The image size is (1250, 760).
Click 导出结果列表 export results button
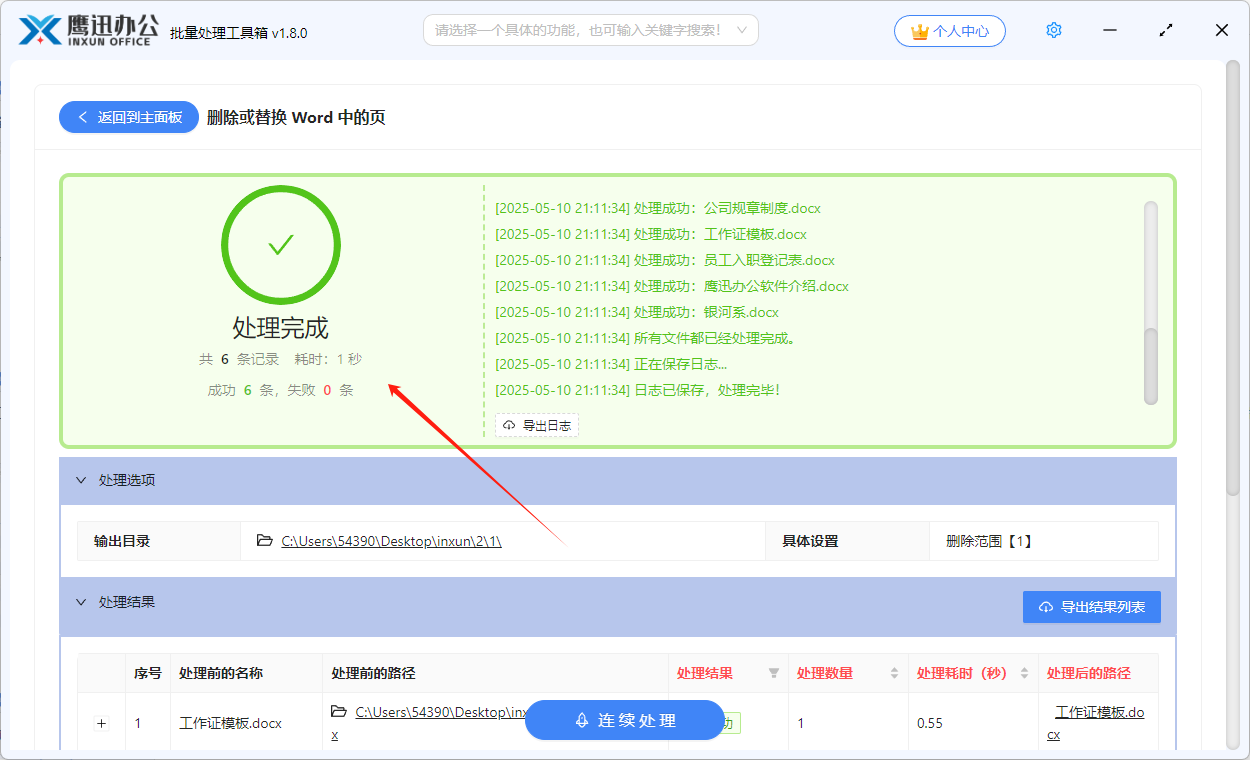[x=1091, y=607]
